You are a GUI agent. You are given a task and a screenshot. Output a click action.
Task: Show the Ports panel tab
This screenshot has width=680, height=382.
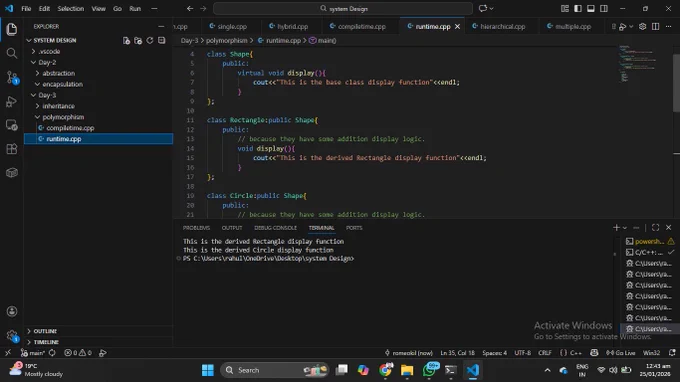[x=354, y=228]
